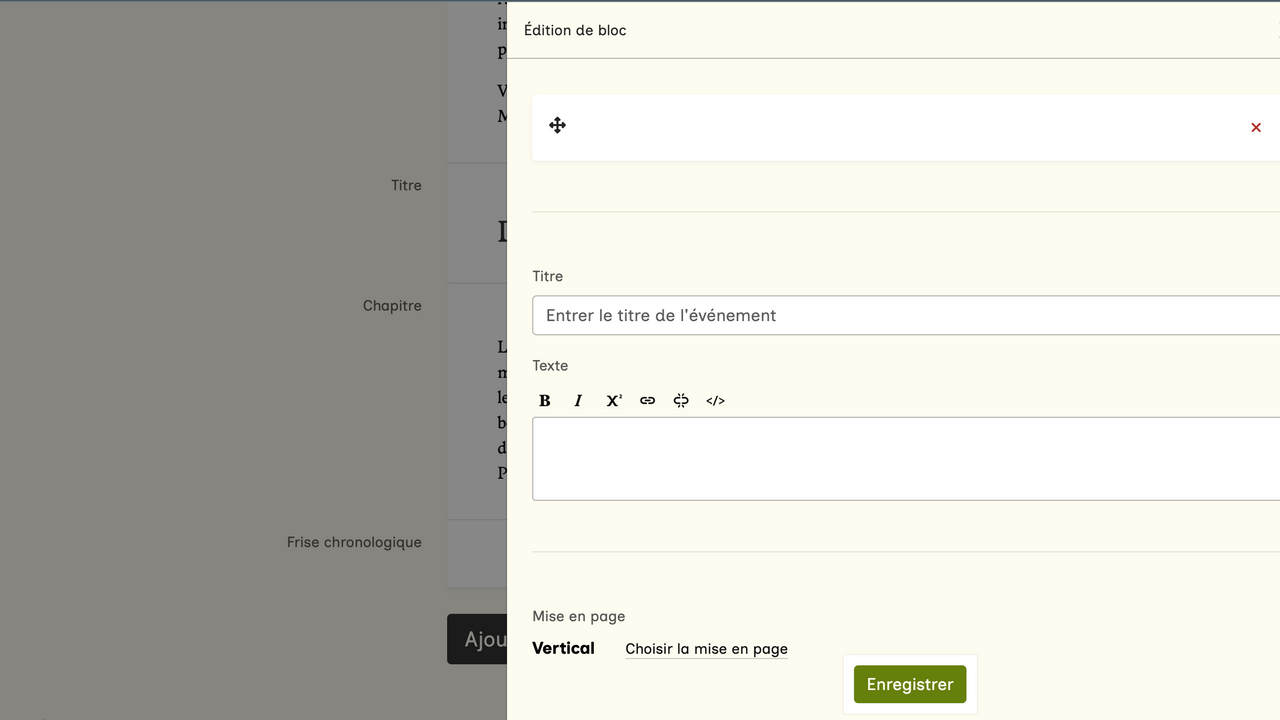Image resolution: width=1280 pixels, height=720 pixels.
Task: Select the Chapitre block label
Action: click(x=392, y=306)
